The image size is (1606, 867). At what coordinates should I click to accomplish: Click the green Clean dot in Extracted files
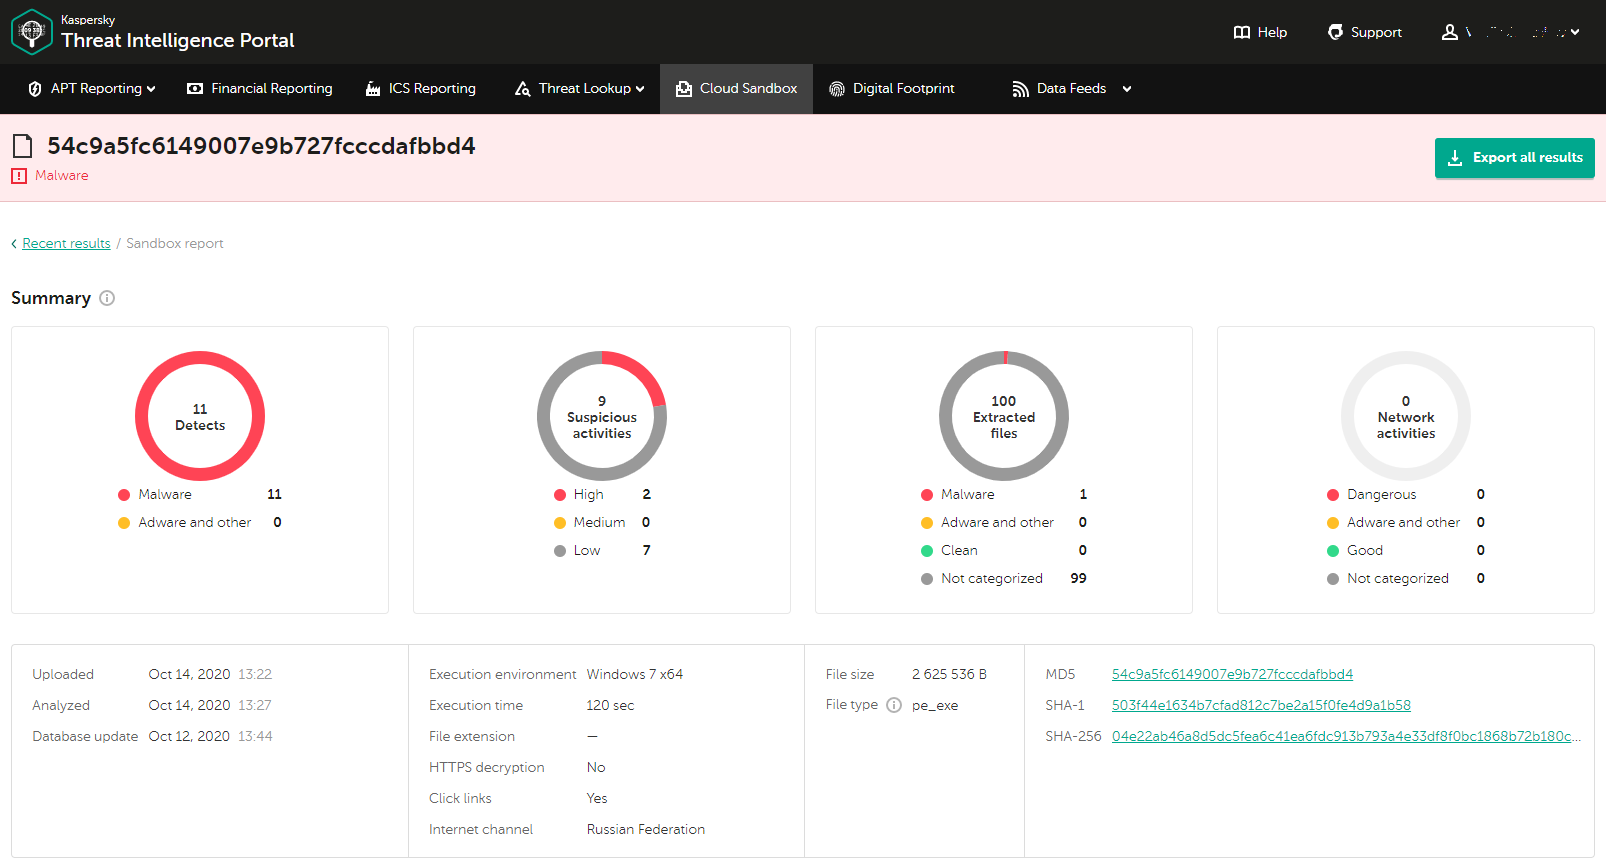(927, 551)
